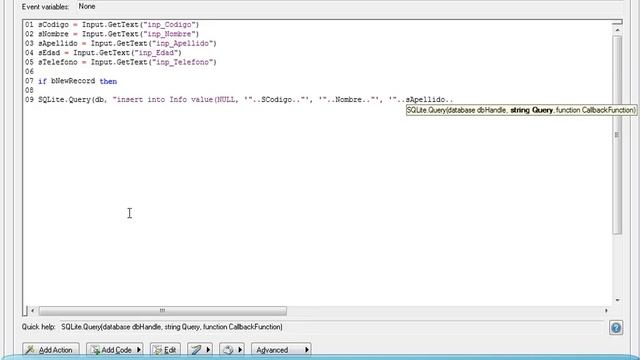Click the Edit button
This screenshot has width=640, height=360.
click(x=165, y=350)
